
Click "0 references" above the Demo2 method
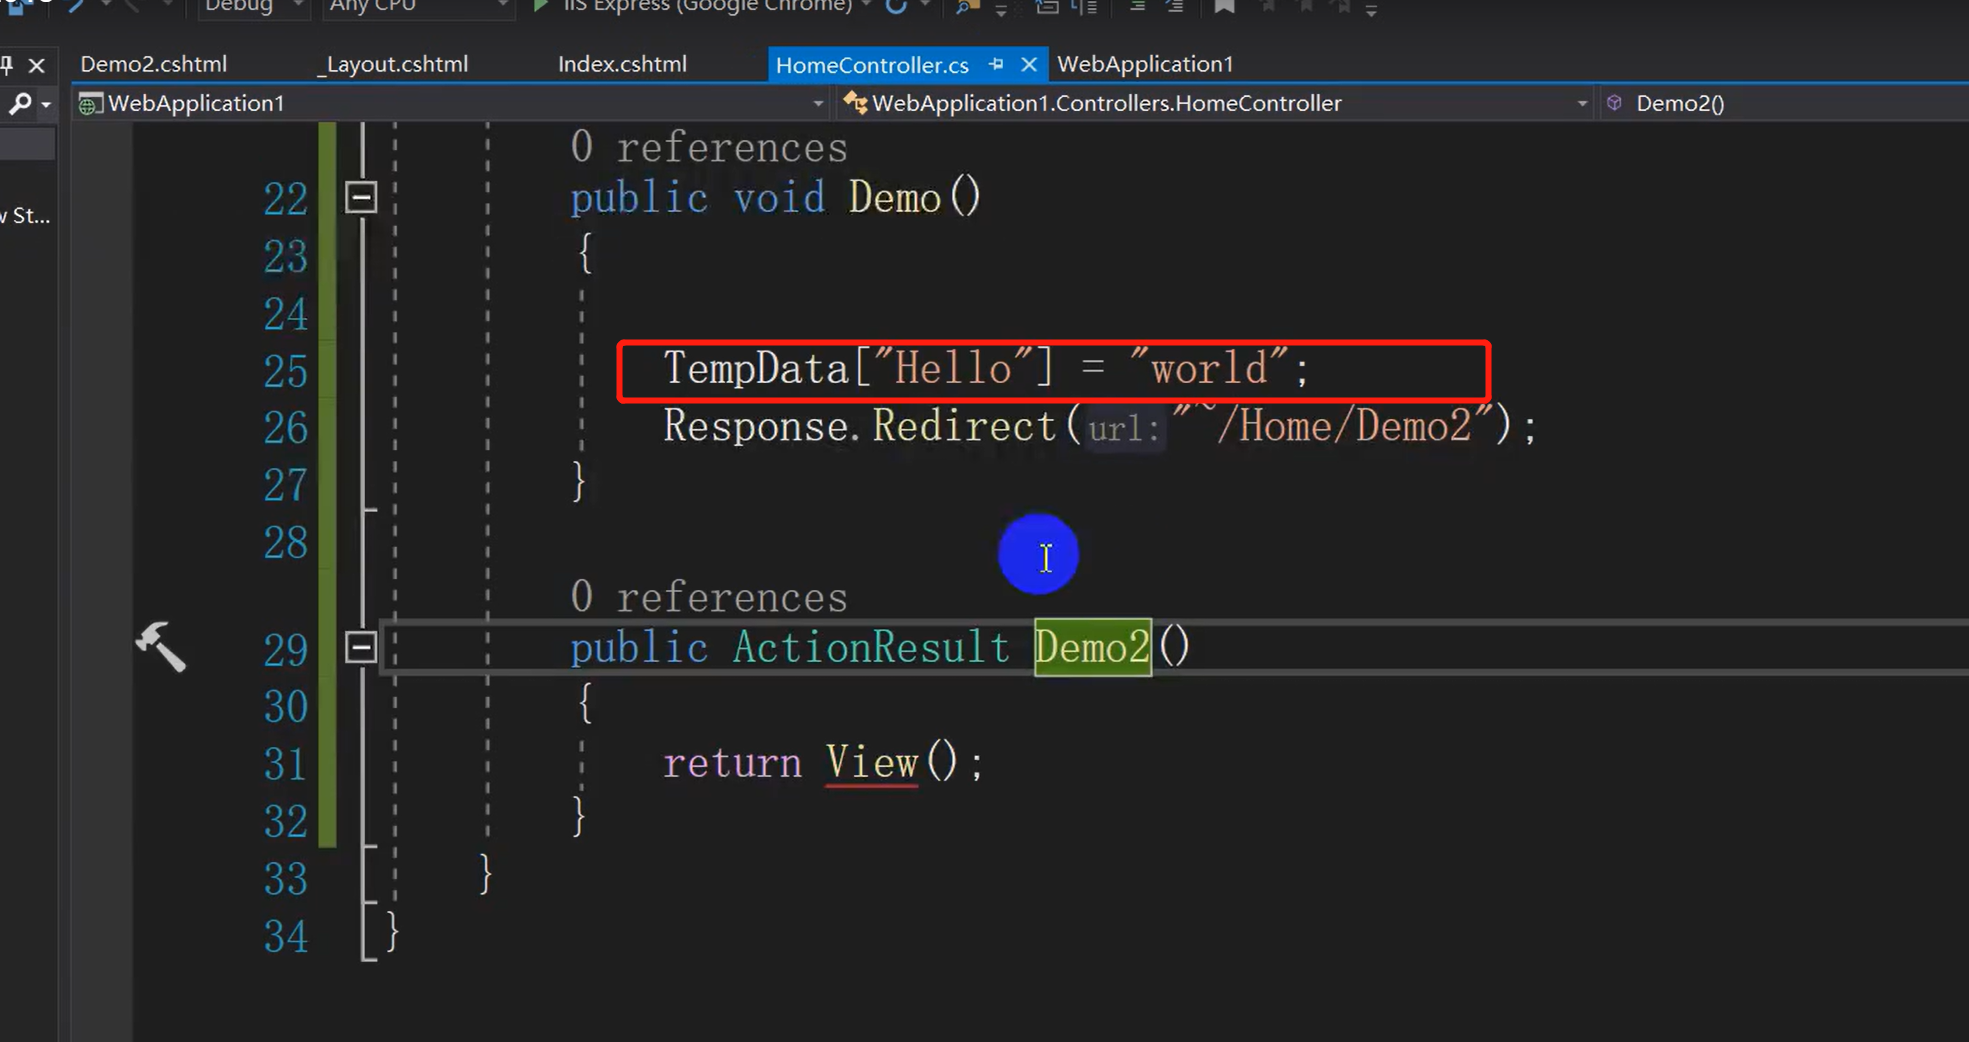[x=709, y=598]
